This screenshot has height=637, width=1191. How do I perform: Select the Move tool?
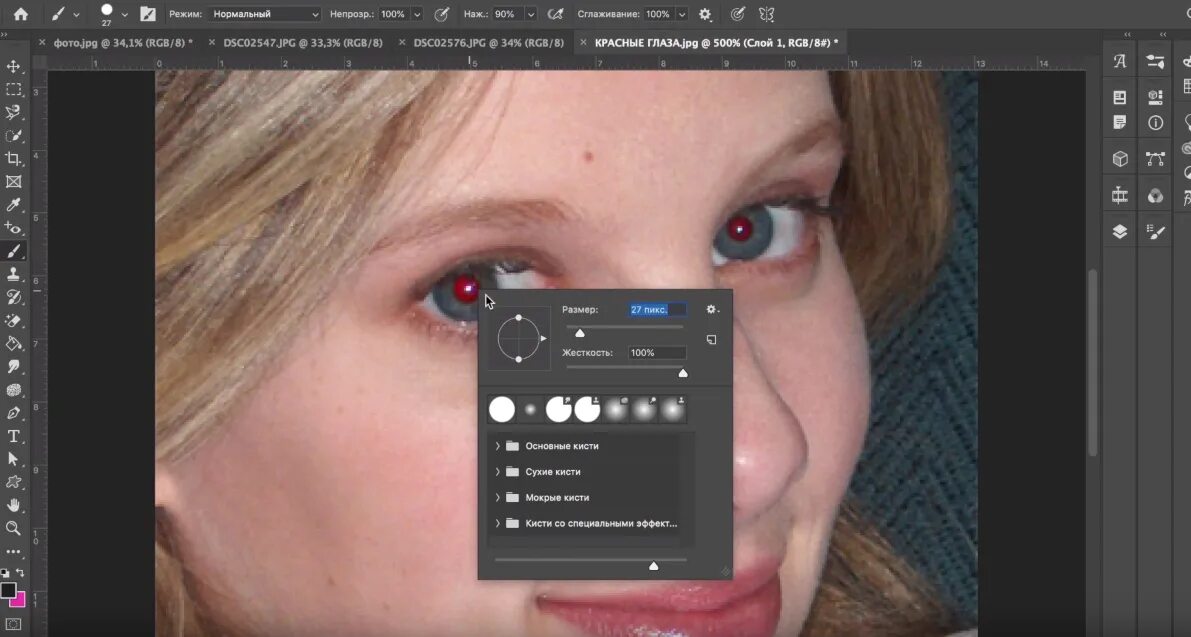(x=14, y=67)
